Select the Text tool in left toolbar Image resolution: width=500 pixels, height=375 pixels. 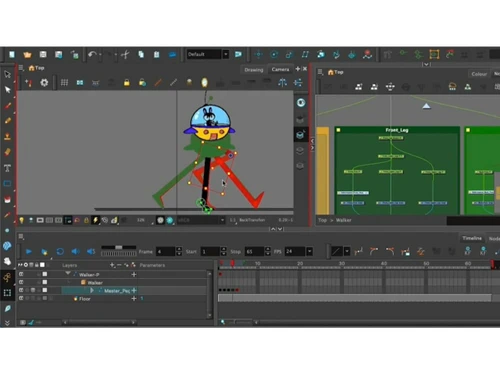pyautogui.click(x=7, y=168)
